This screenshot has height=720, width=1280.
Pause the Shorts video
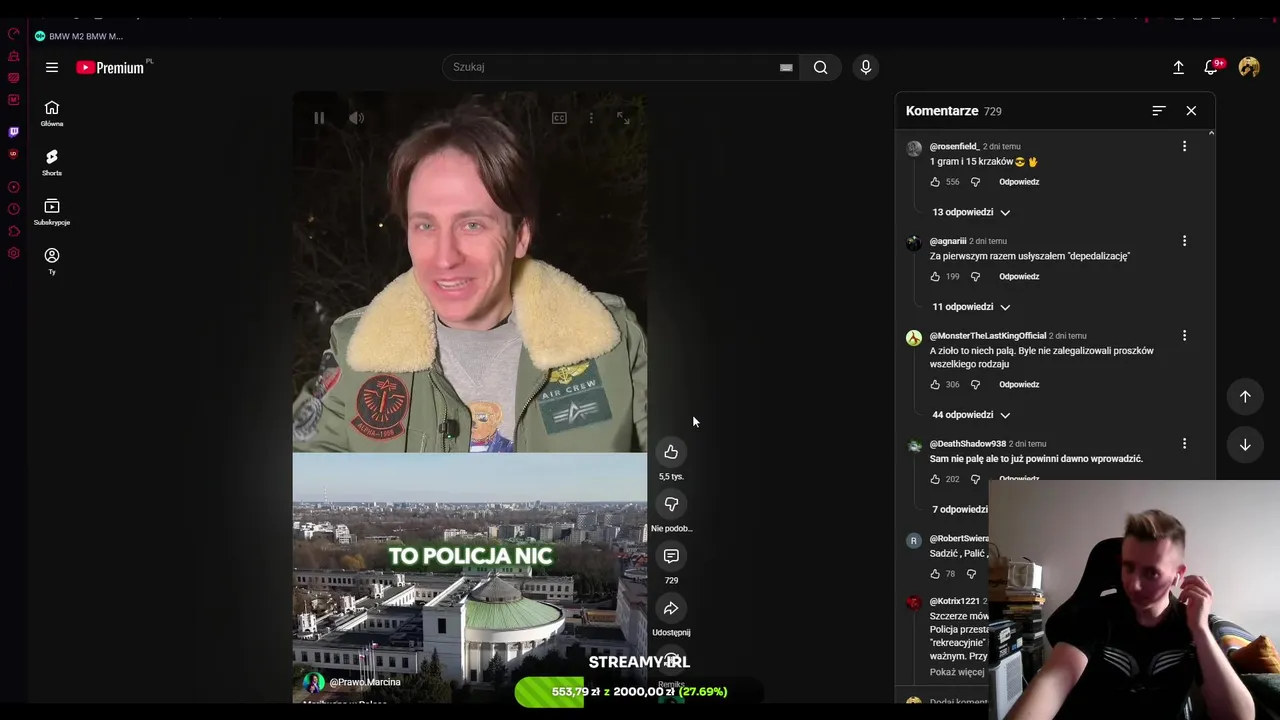coord(319,118)
